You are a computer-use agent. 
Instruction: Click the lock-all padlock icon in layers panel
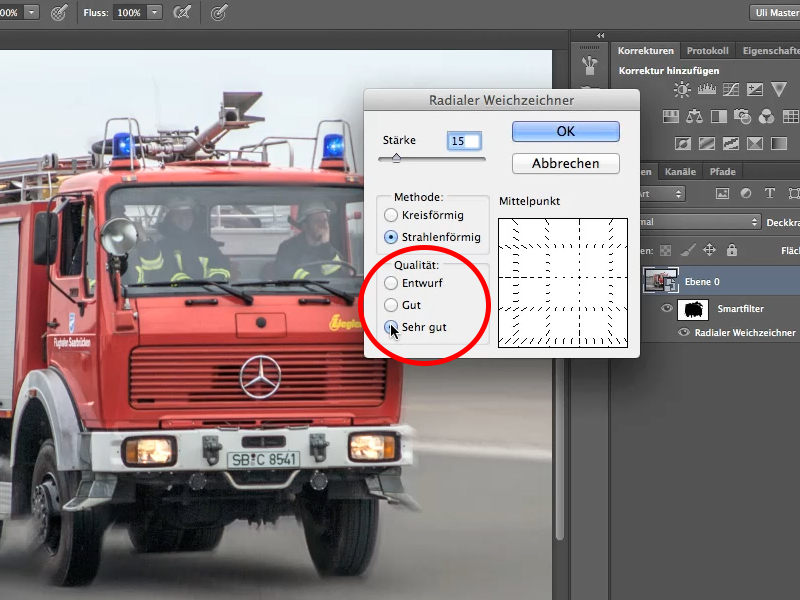pyautogui.click(x=732, y=250)
